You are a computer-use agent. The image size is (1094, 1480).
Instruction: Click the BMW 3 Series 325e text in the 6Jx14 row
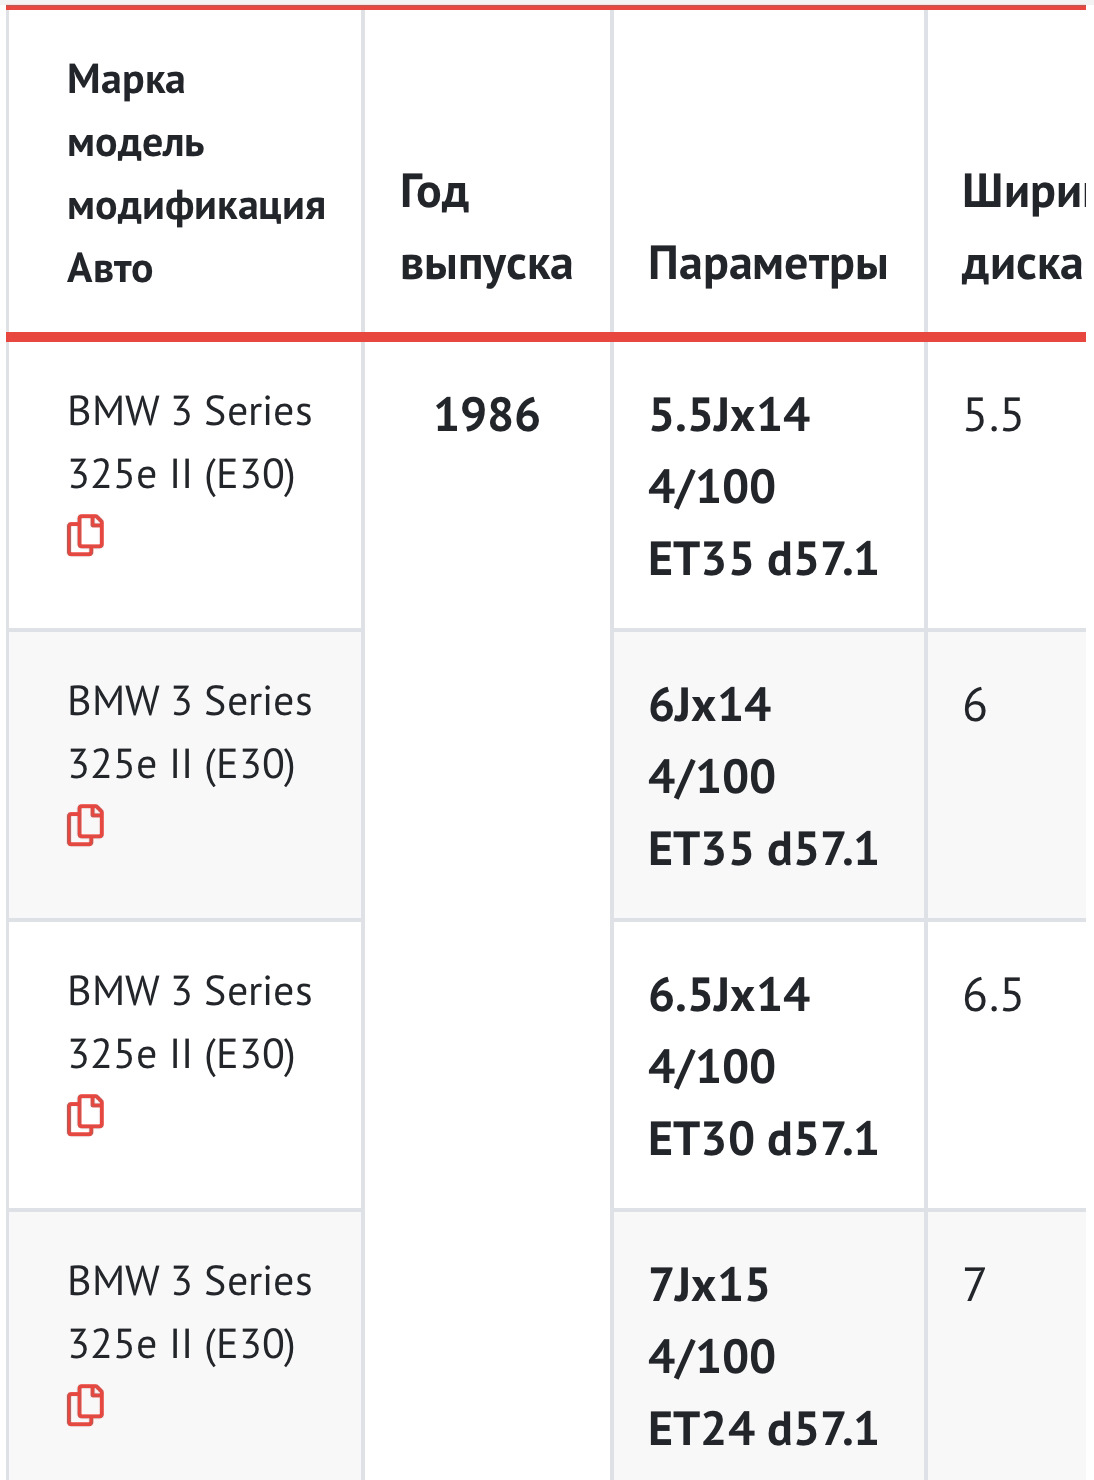(190, 733)
